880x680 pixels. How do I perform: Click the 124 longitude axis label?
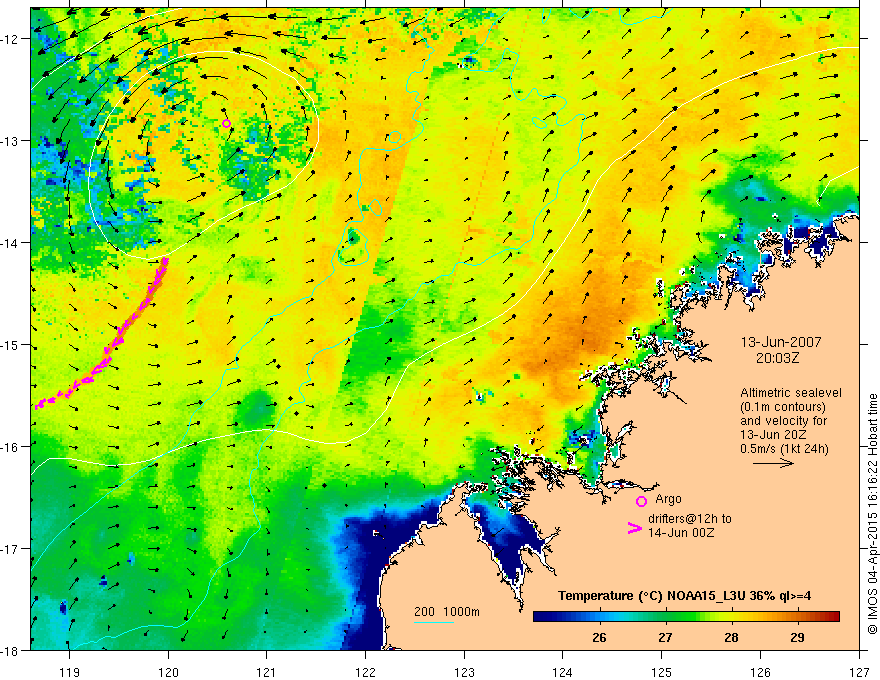(x=563, y=672)
